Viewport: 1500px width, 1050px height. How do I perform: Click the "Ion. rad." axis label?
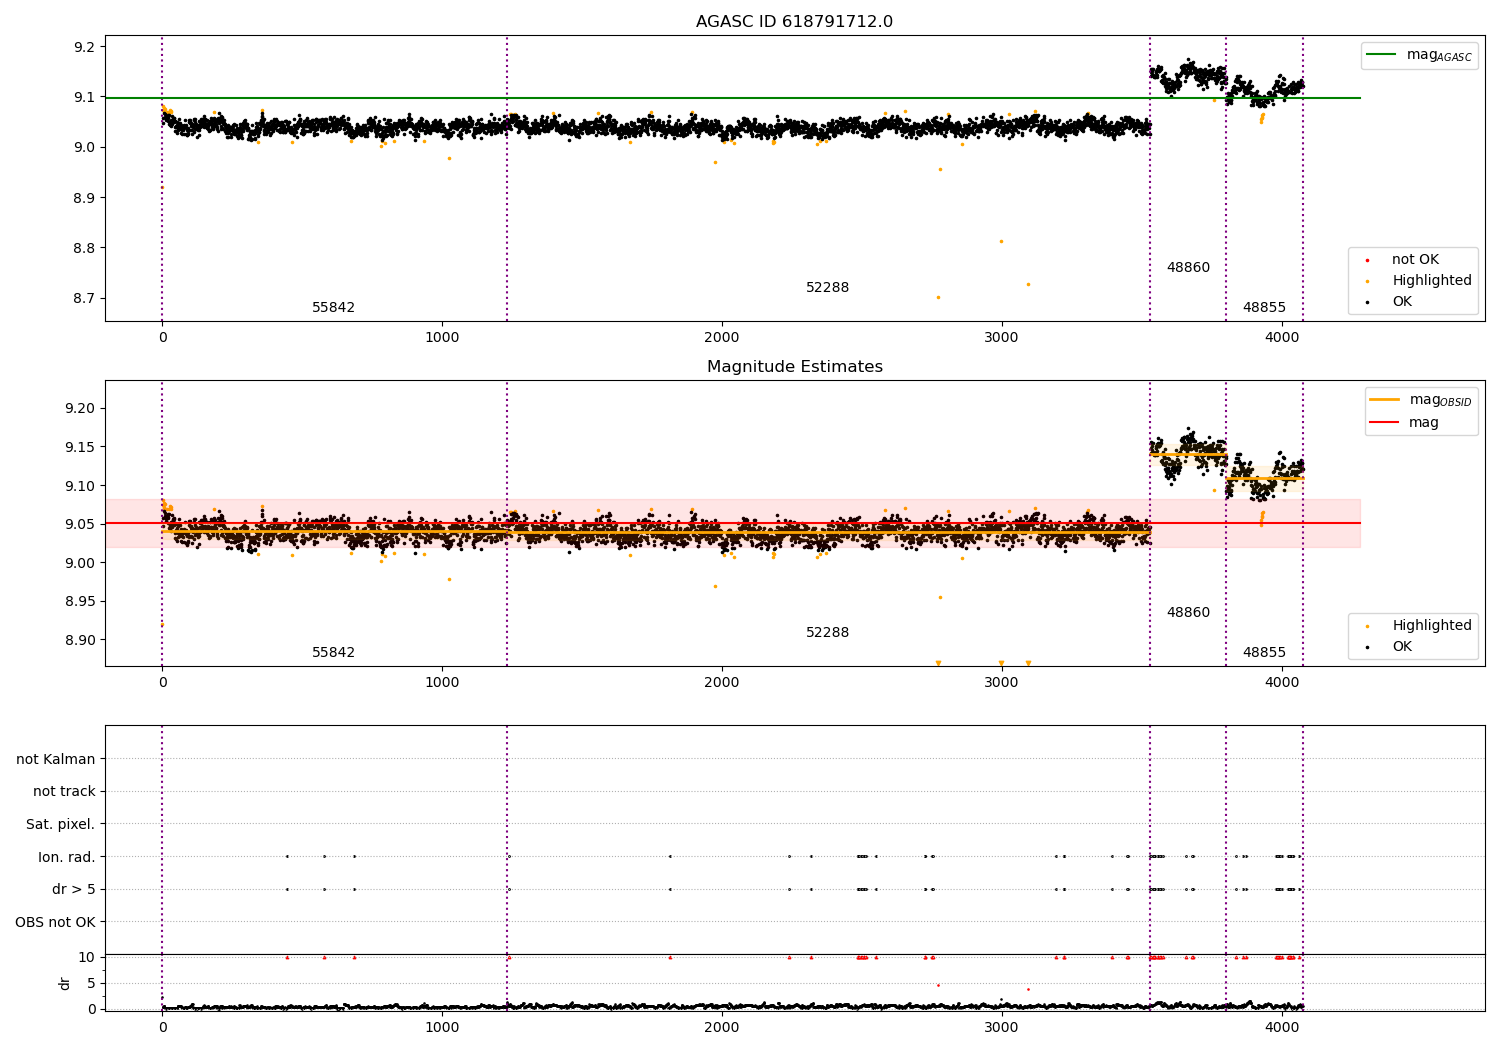click(x=67, y=857)
